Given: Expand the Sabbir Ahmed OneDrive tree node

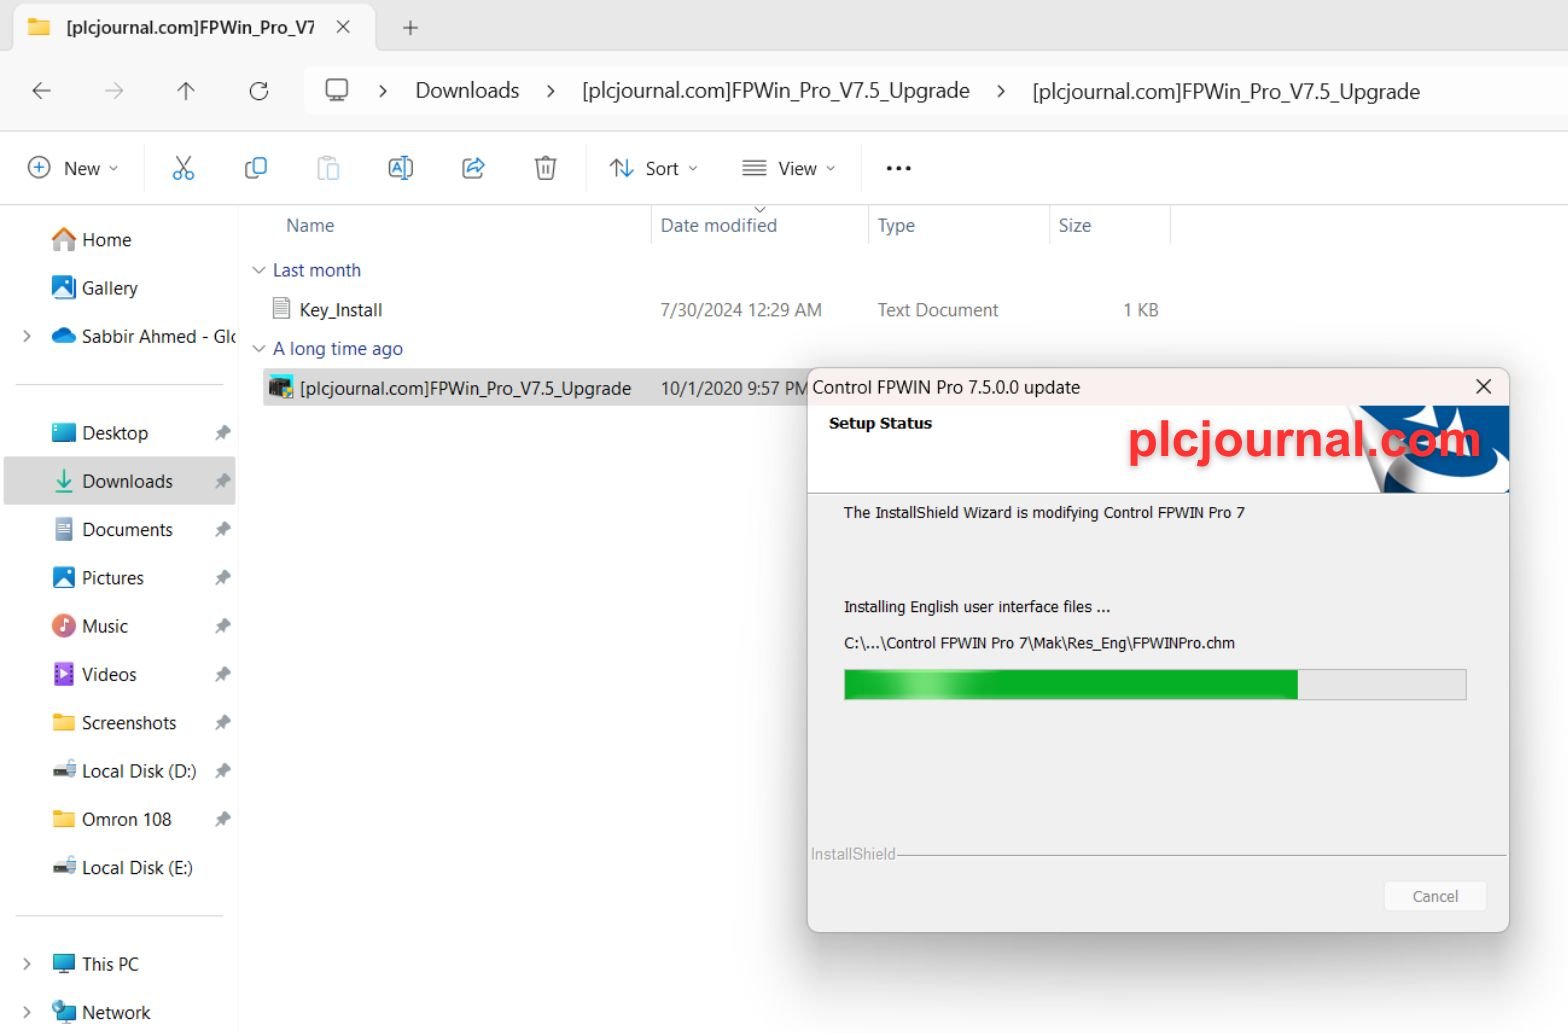Looking at the screenshot, I should click(x=27, y=336).
